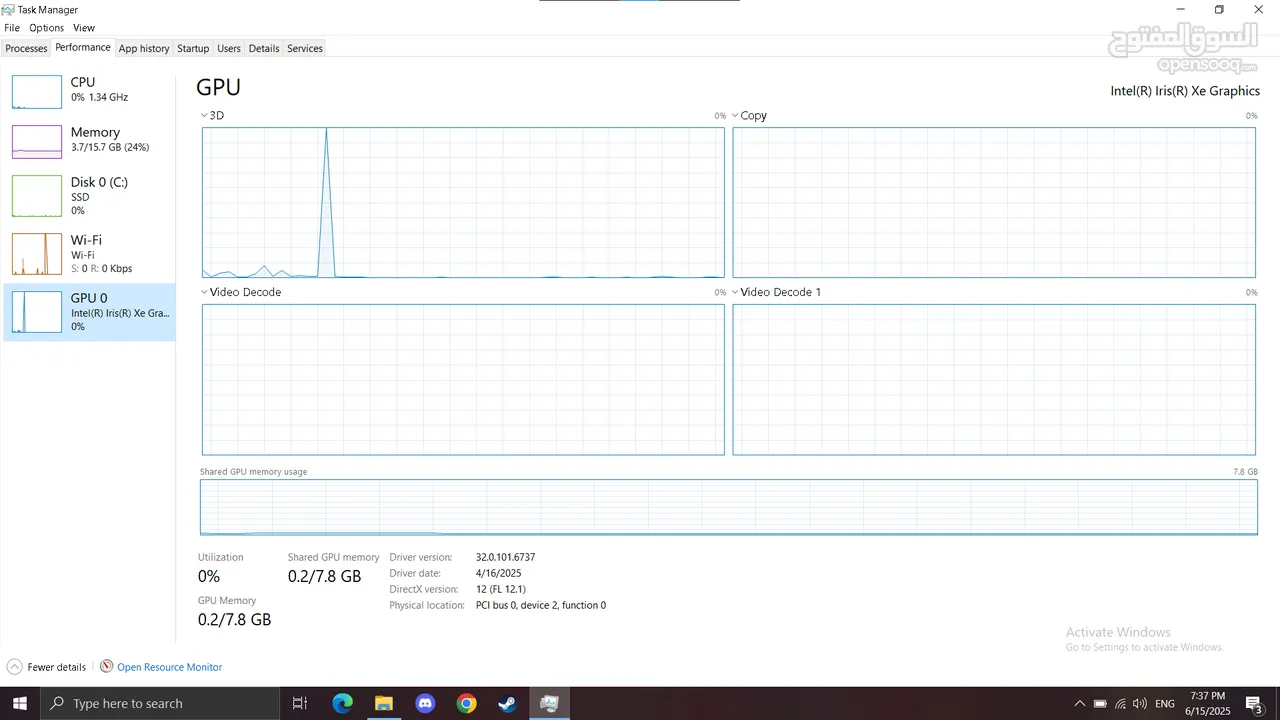Open the Windows Start menu
This screenshot has height=720, width=1280.
tap(20, 703)
